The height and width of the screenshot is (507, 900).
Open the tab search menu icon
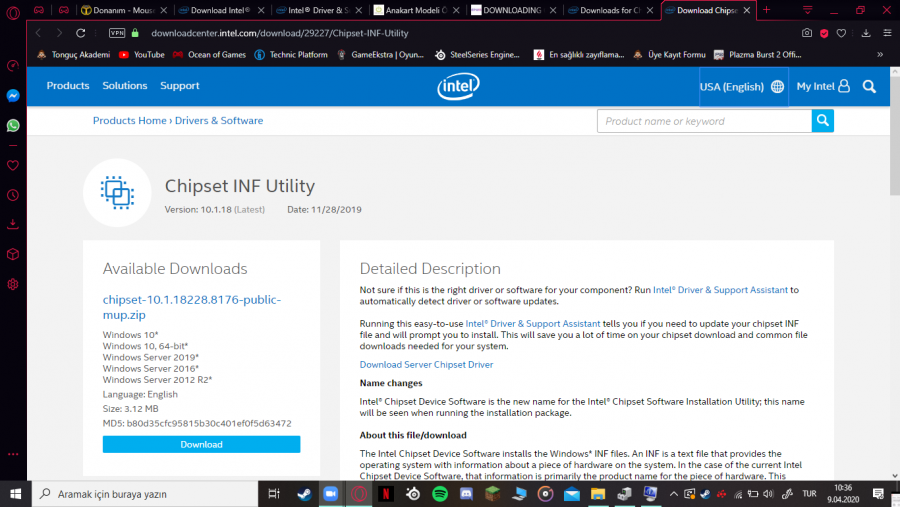pyautogui.click(x=807, y=10)
